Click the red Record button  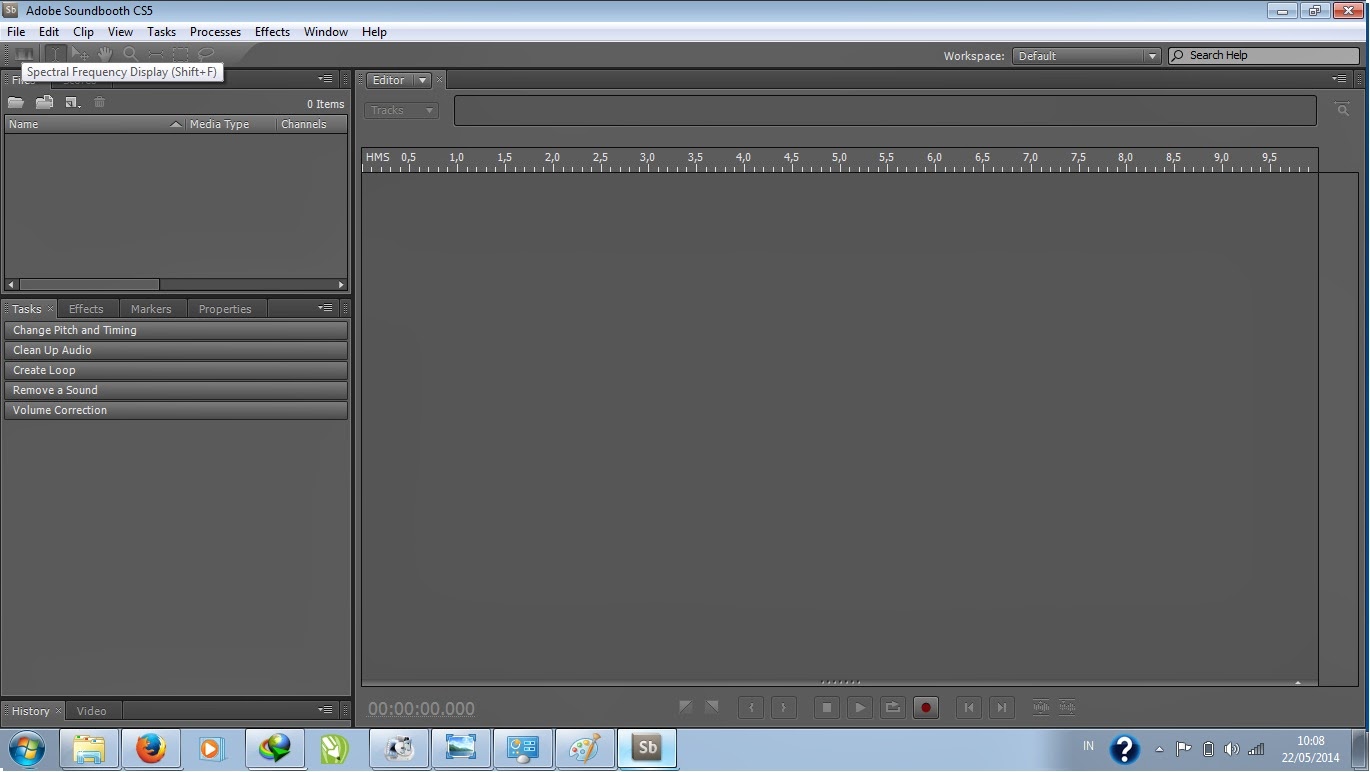(x=926, y=708)
